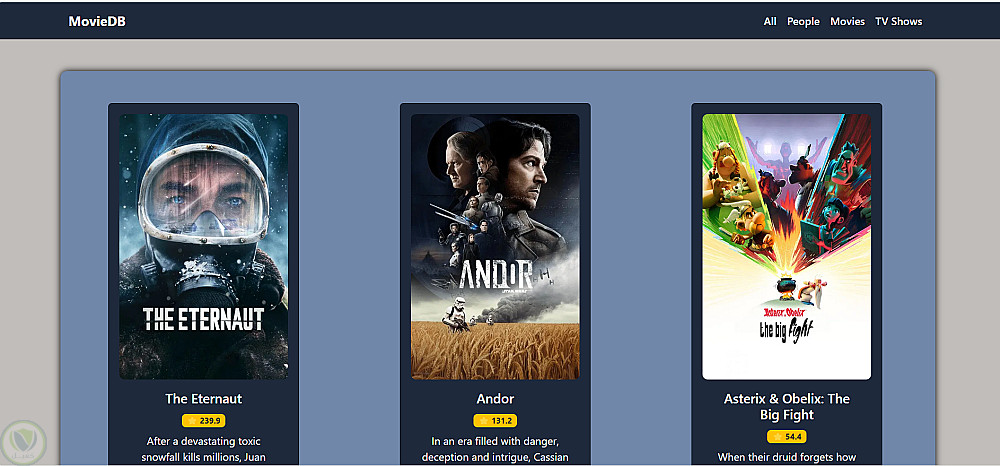Switch to TV Shows section
The height and width of the screenshot is (466, 1000).
(899, 22)
